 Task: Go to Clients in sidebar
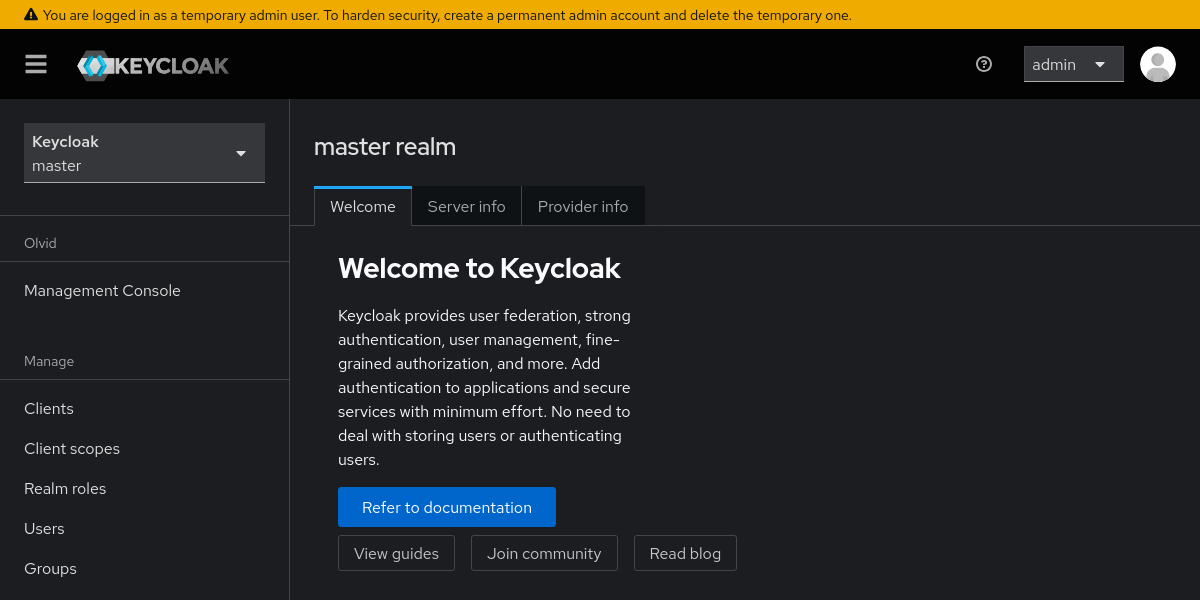pyautogui.click(x=144, y=409)
